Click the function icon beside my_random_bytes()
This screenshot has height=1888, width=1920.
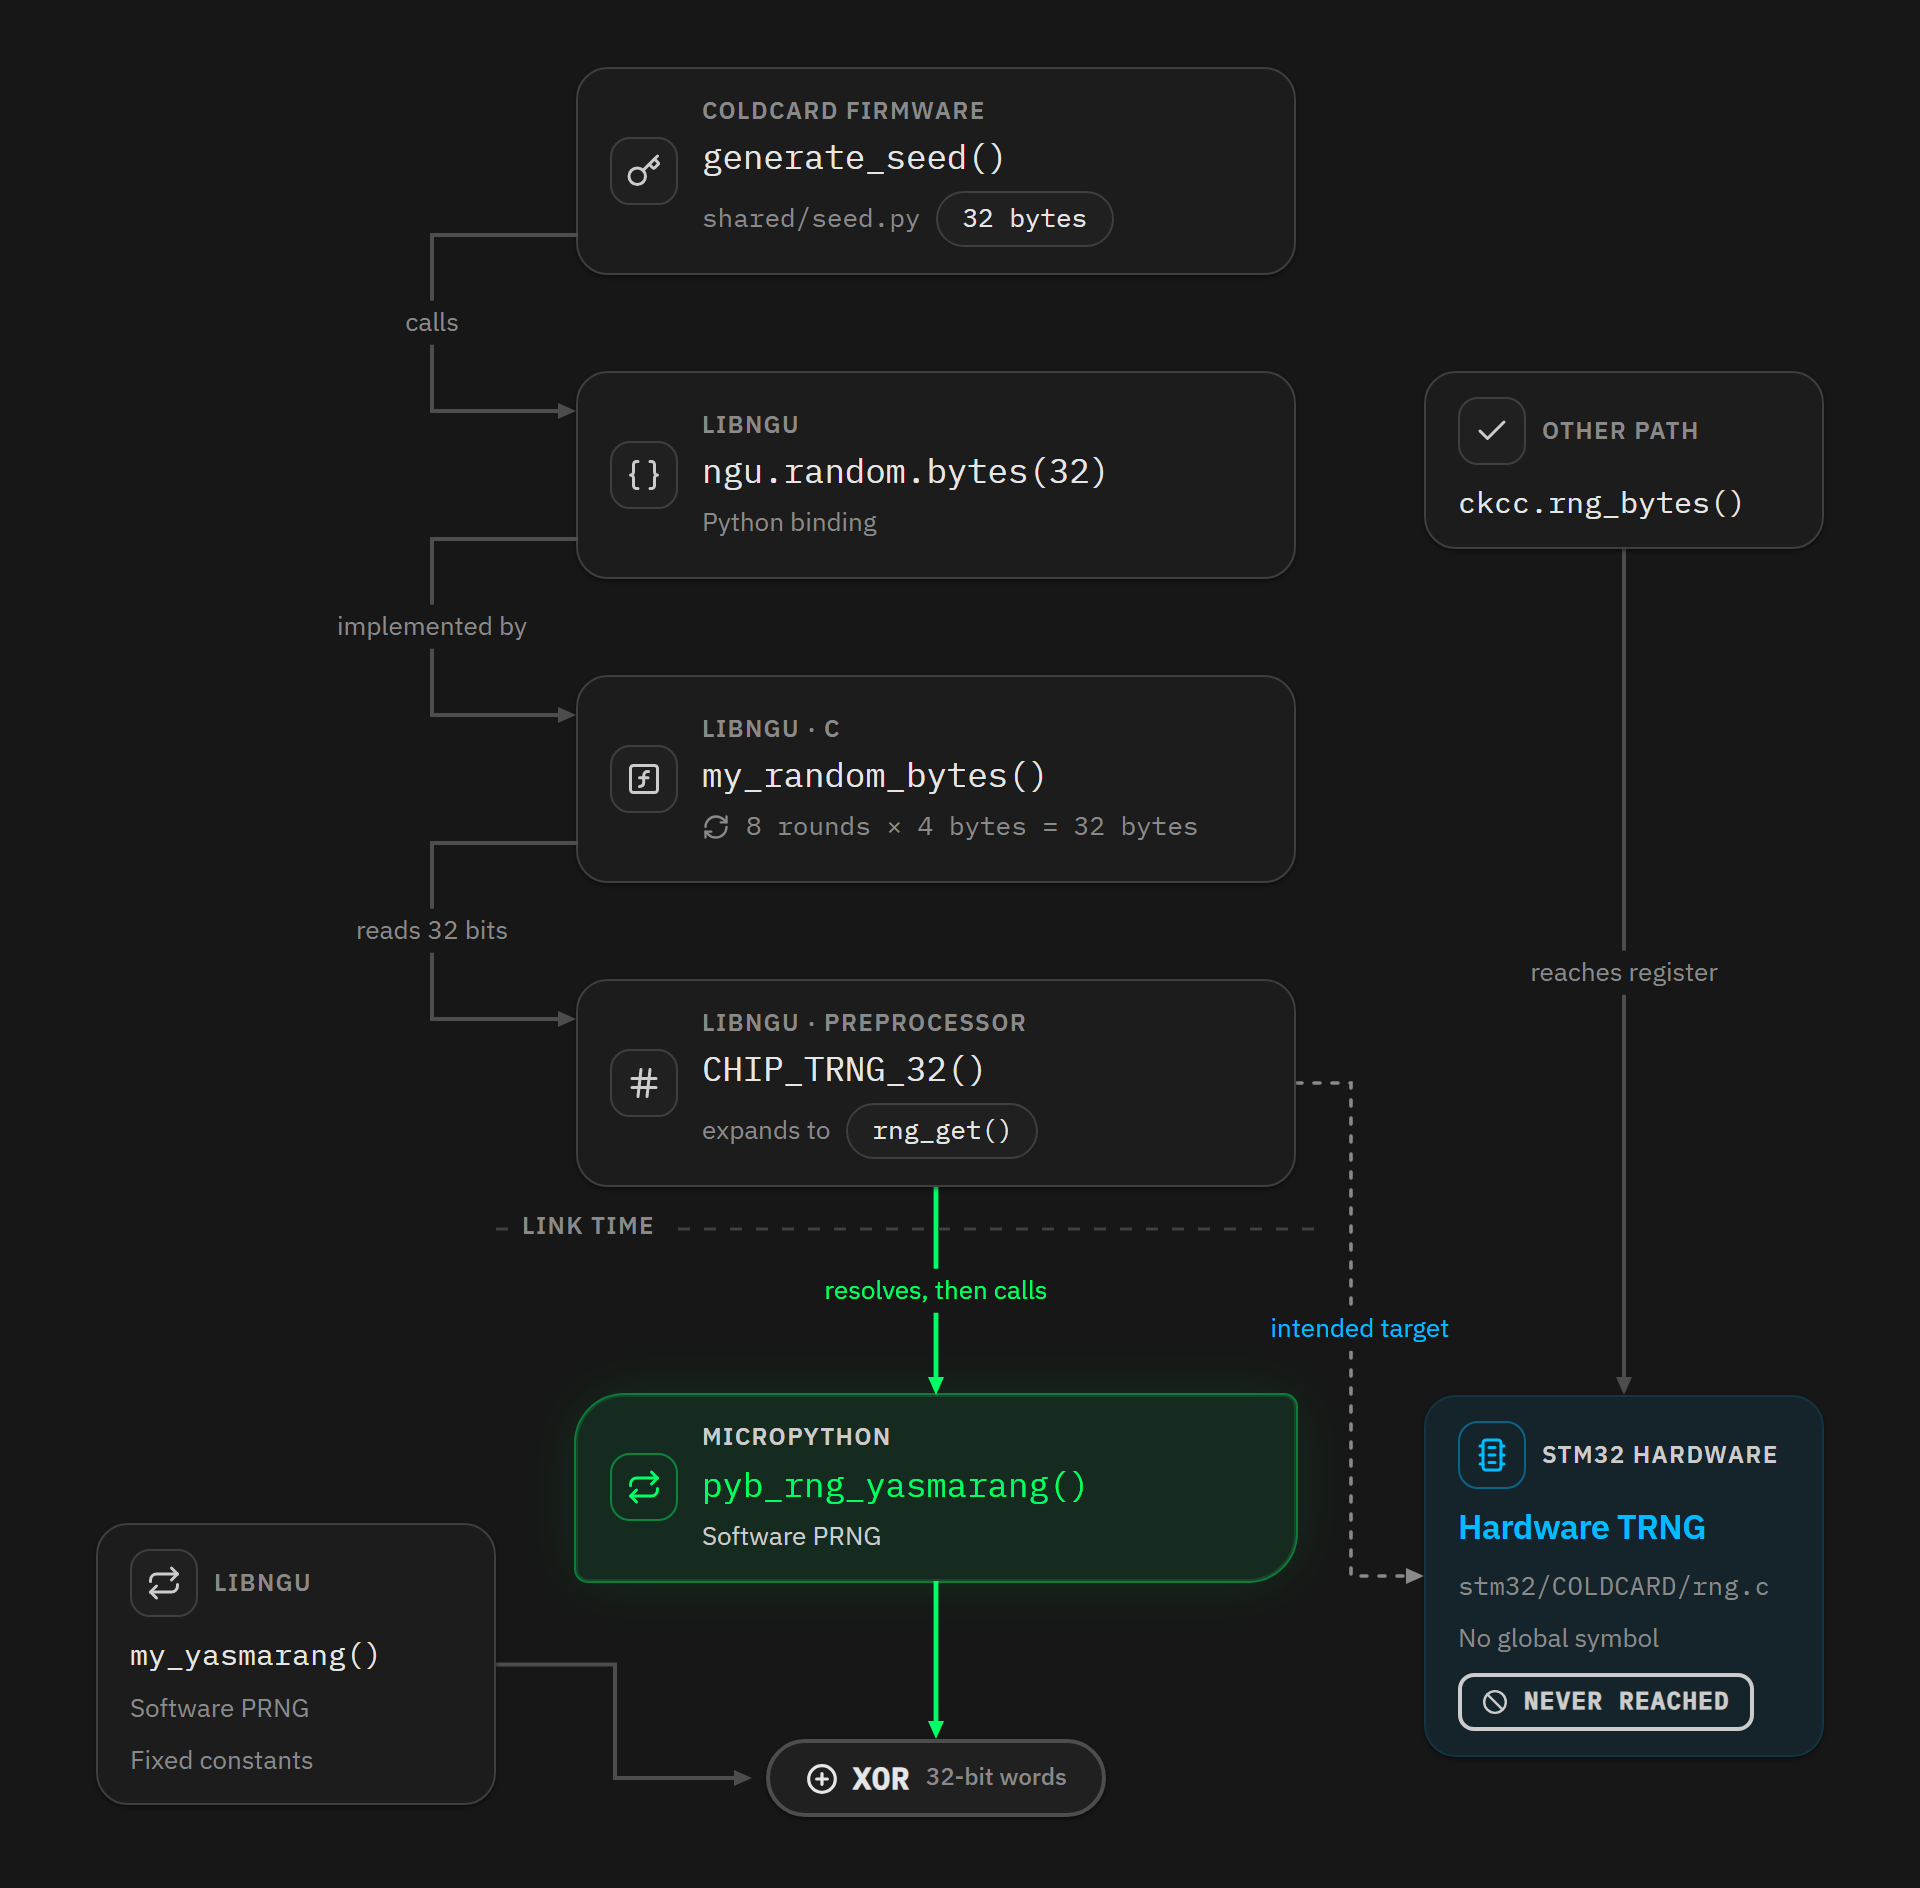tap(644, 779)
